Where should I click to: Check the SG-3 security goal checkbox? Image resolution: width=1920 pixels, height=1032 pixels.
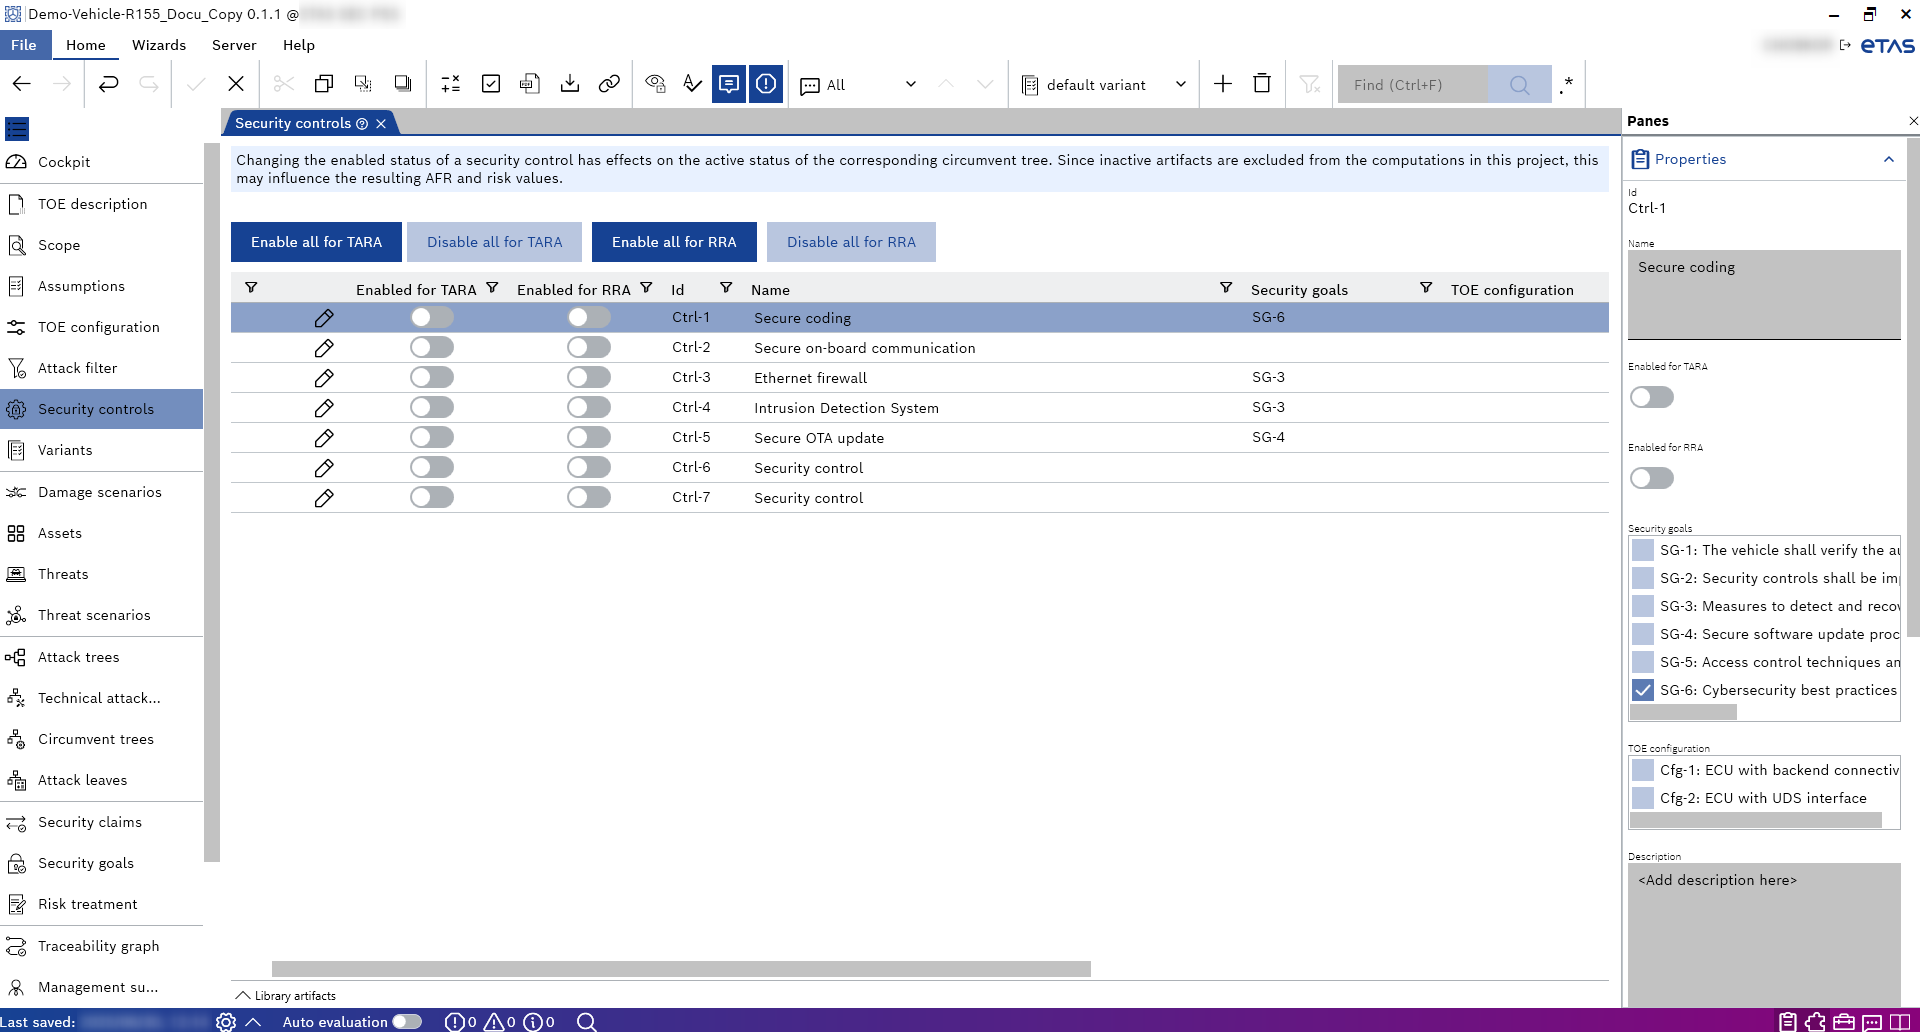click(x=1642, y=606)
